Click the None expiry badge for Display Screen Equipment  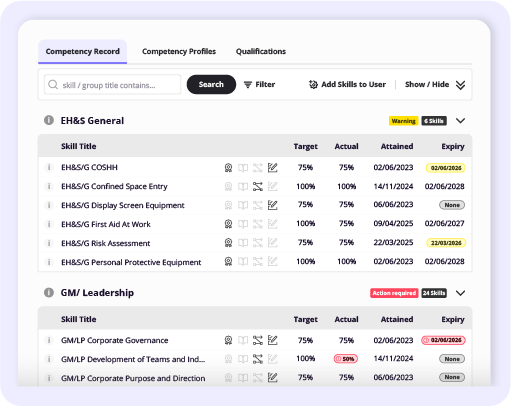click(452, 205)
